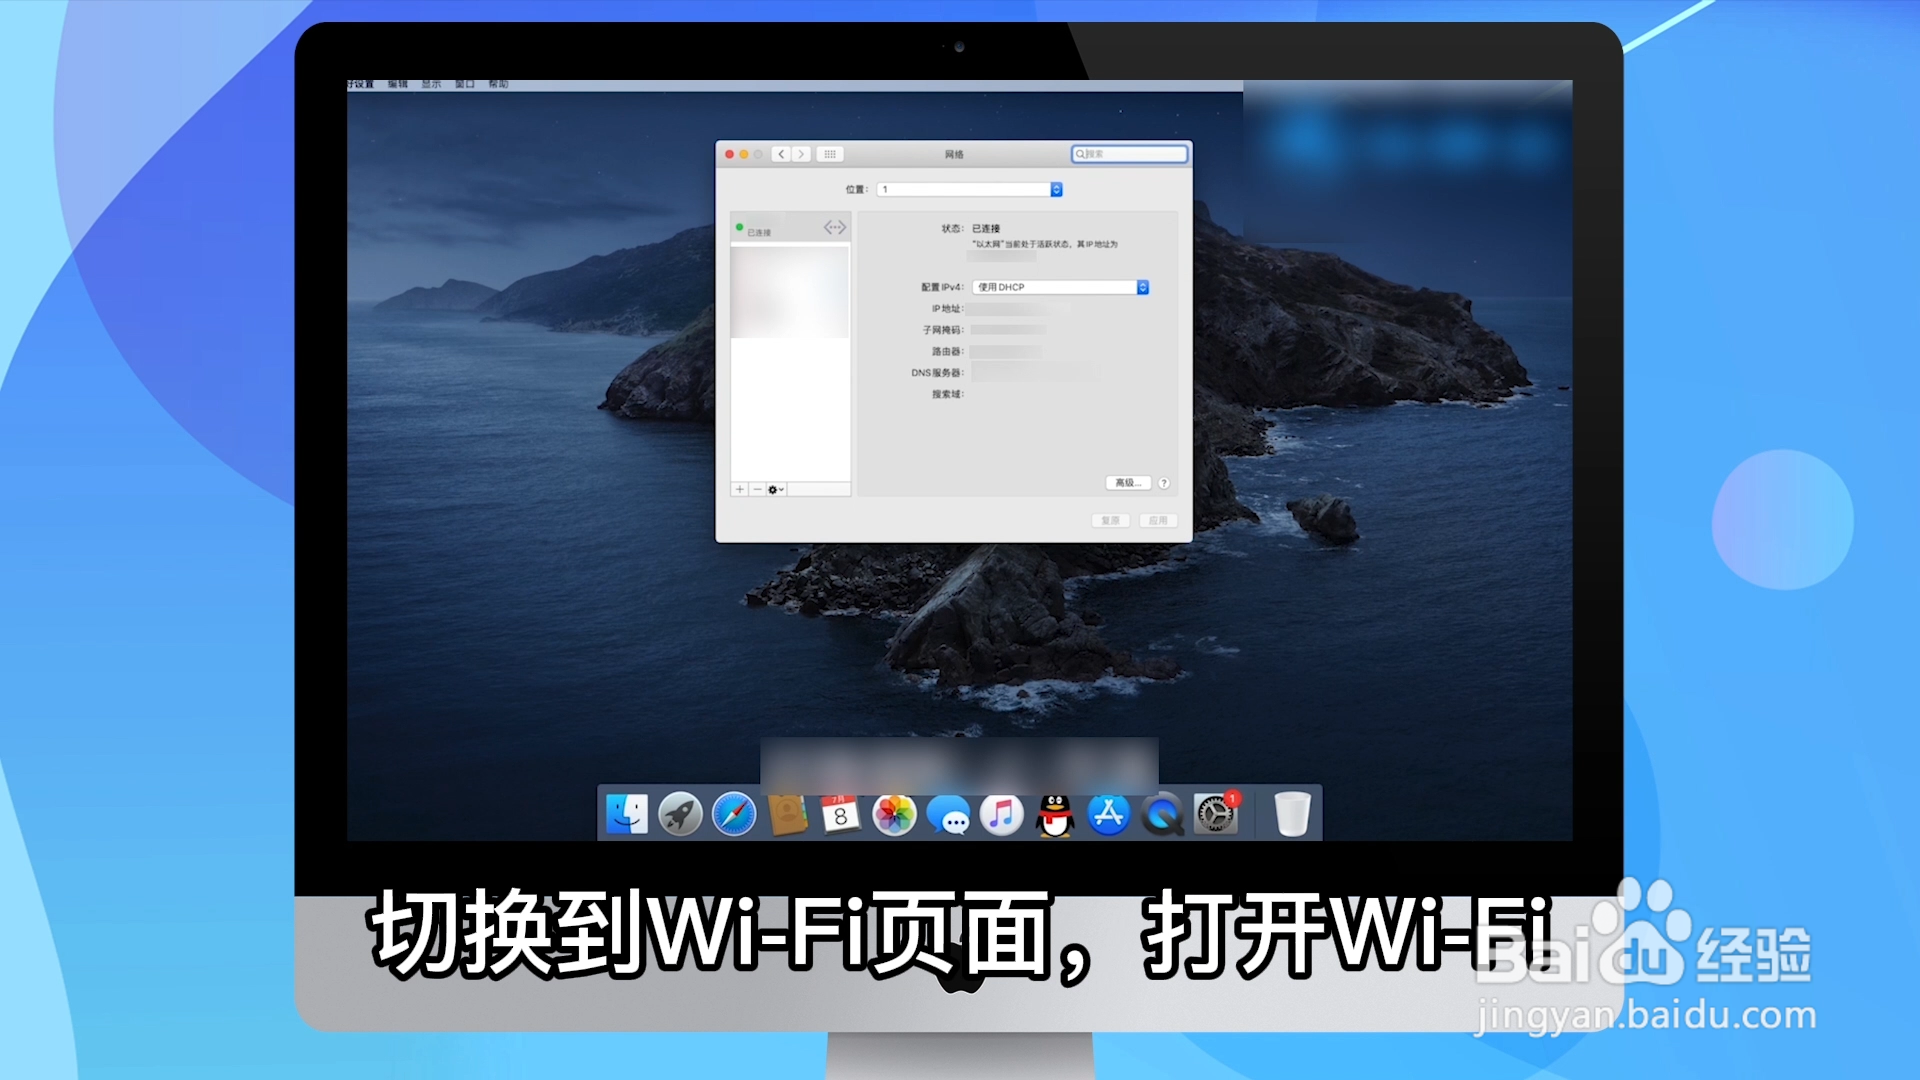Open the Calendar app showing July 8

point(841,815)
